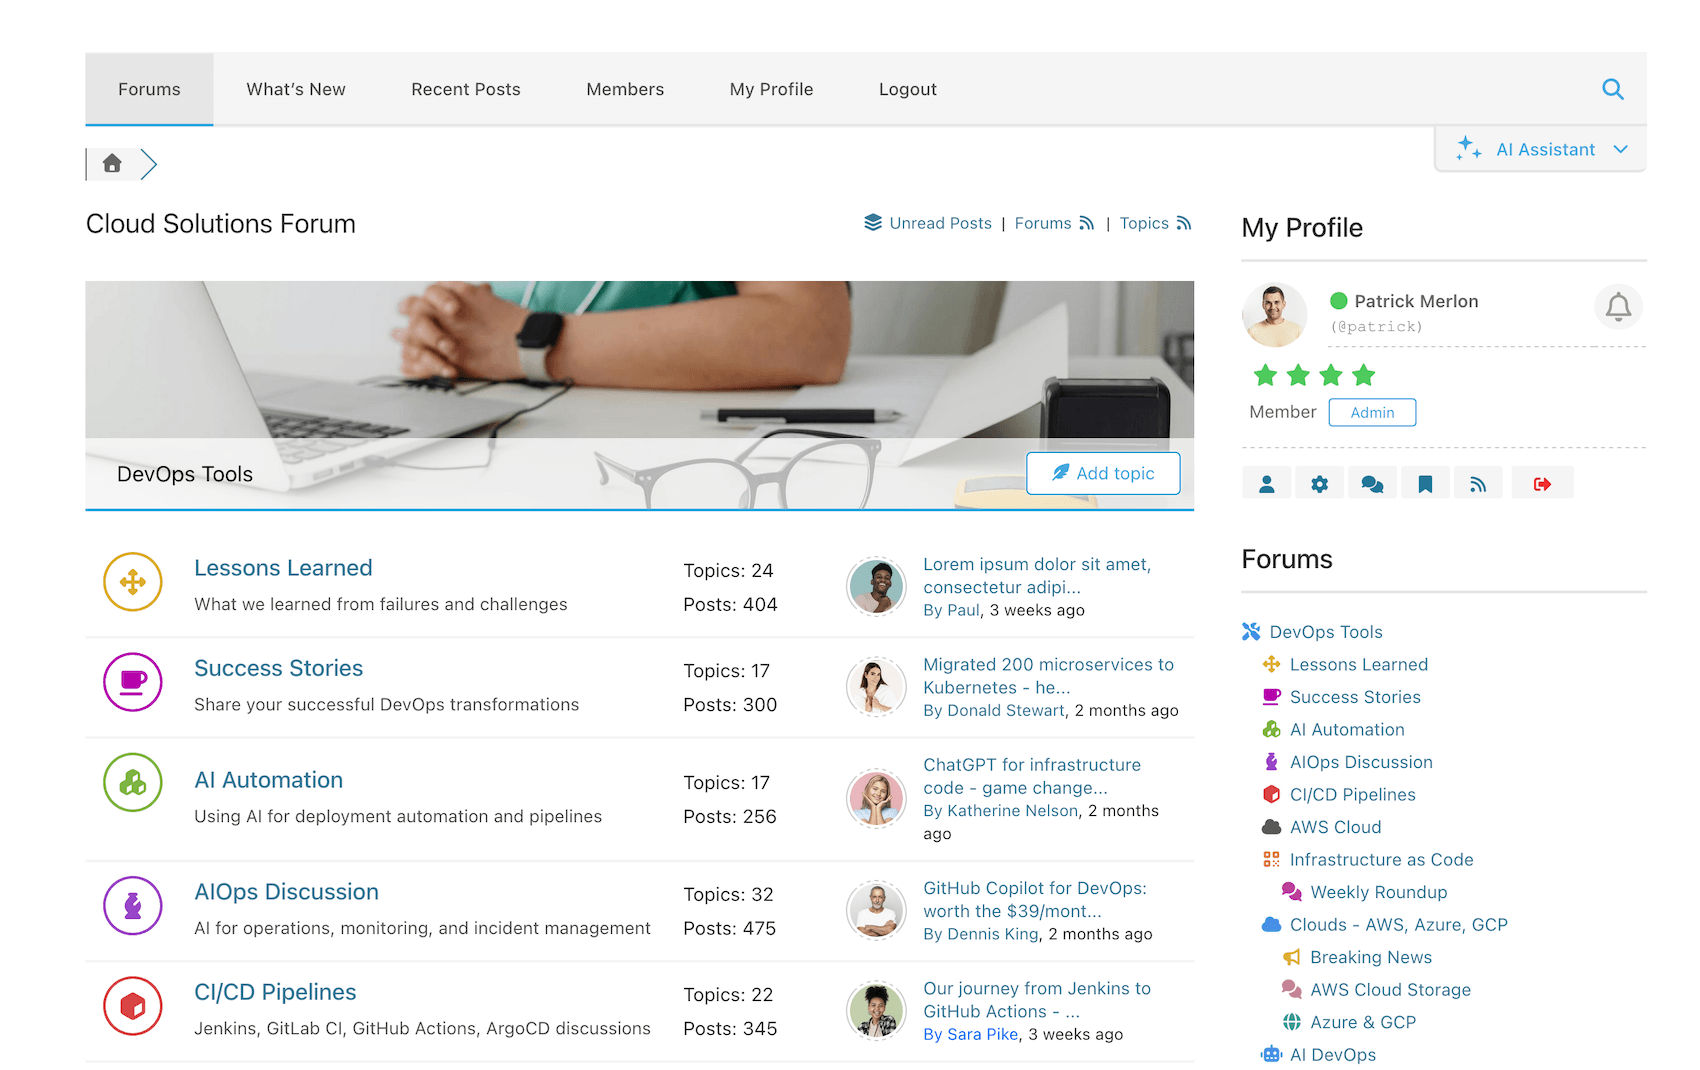The image size is (1700, 1070).
Task: Select the Success Stories cup icon
Action: click(133, 682)
